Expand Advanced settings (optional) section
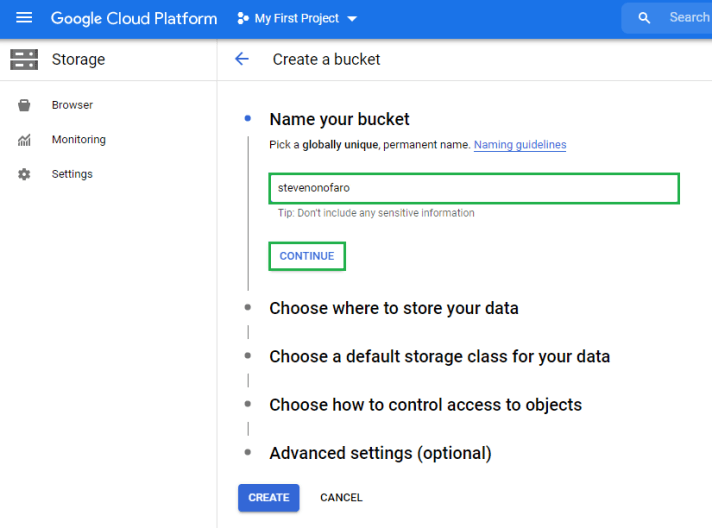This screenshot has width=712, height=528. tap(380, 453)
